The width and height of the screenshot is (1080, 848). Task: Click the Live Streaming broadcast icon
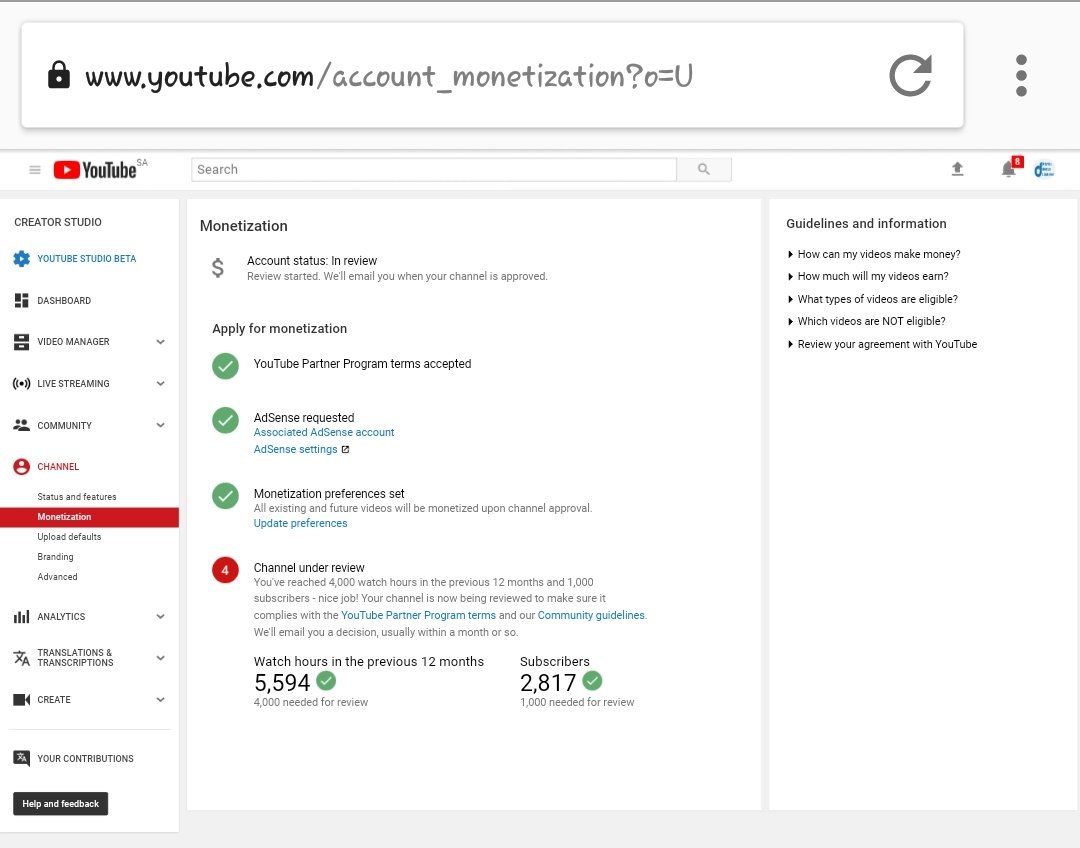click(21, 384)
